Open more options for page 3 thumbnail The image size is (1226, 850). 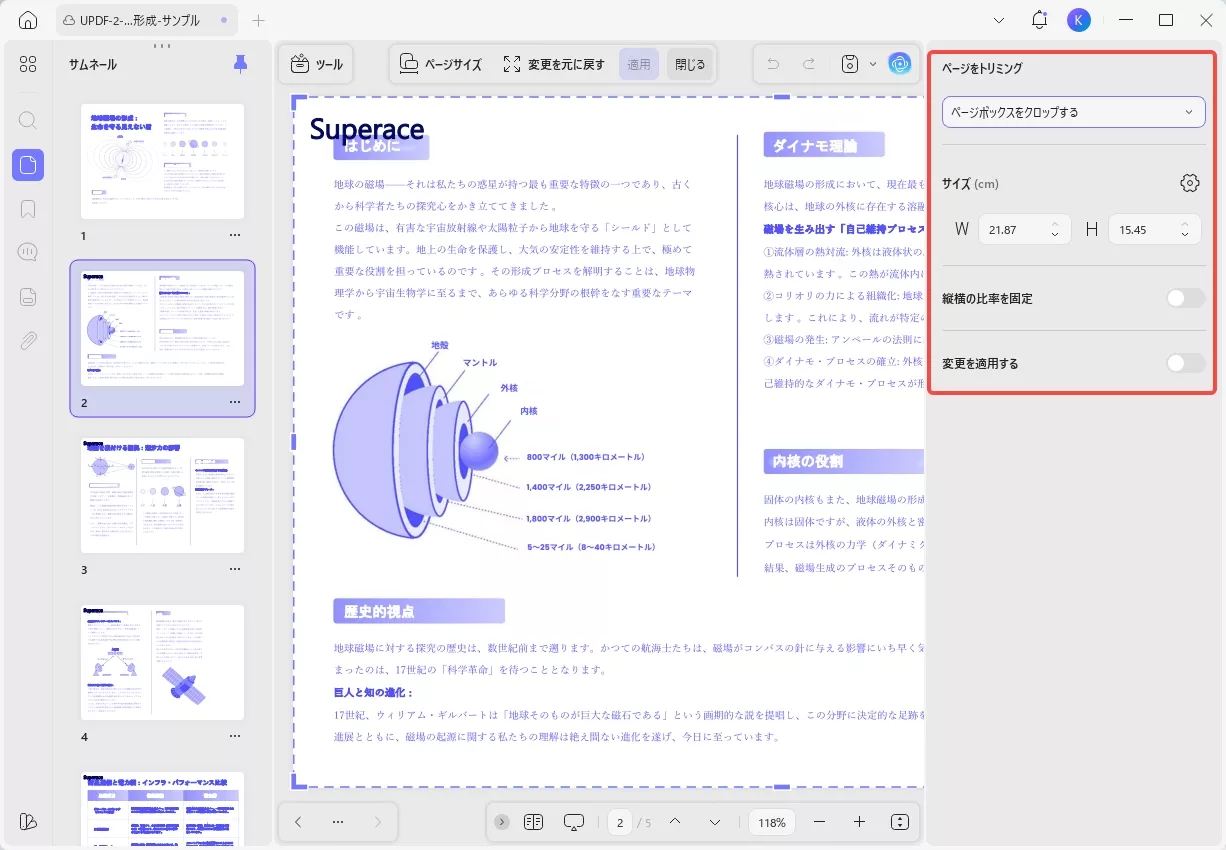[235, 569]
